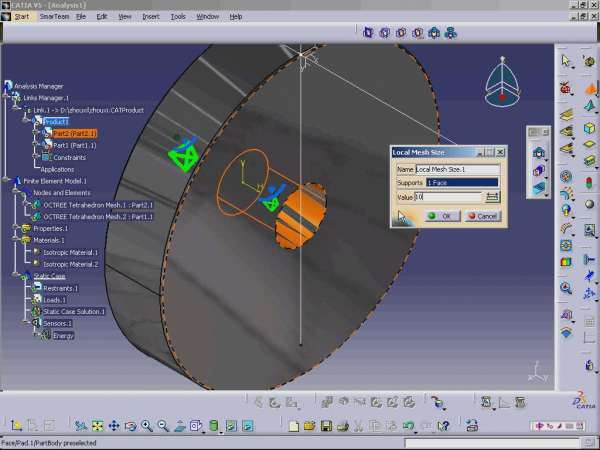Select Part1 (Part1.1) in the tree

[75, 145]
